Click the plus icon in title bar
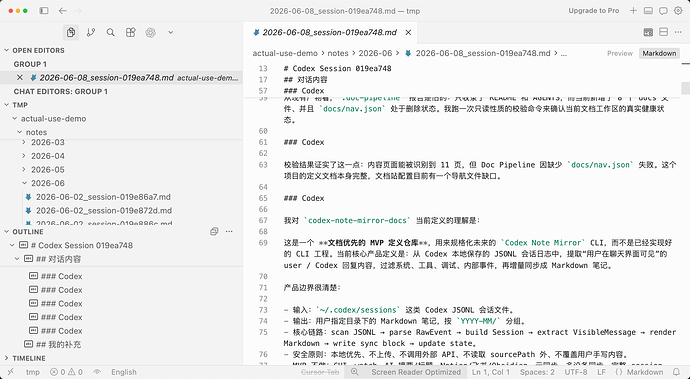690x379 pixels. (633, 11)
